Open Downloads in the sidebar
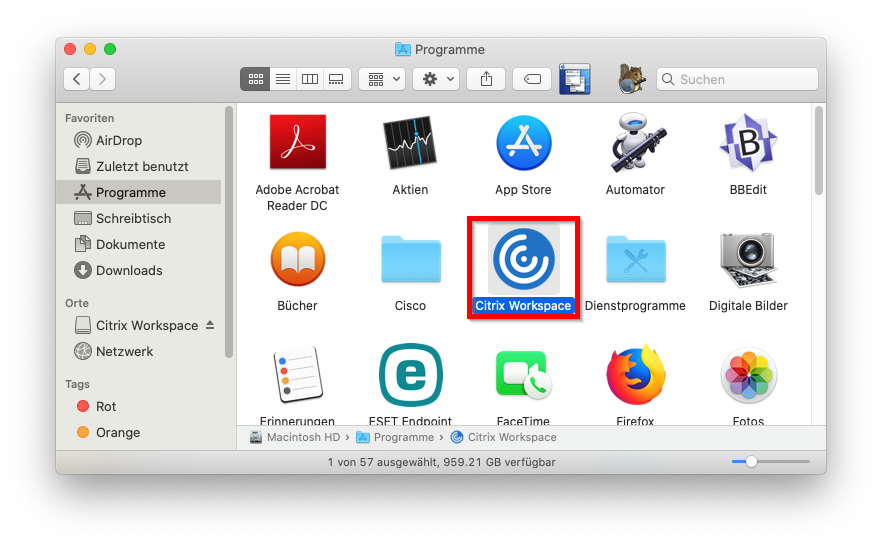Screen dimensions: 882x548 [x=139, y=271]
